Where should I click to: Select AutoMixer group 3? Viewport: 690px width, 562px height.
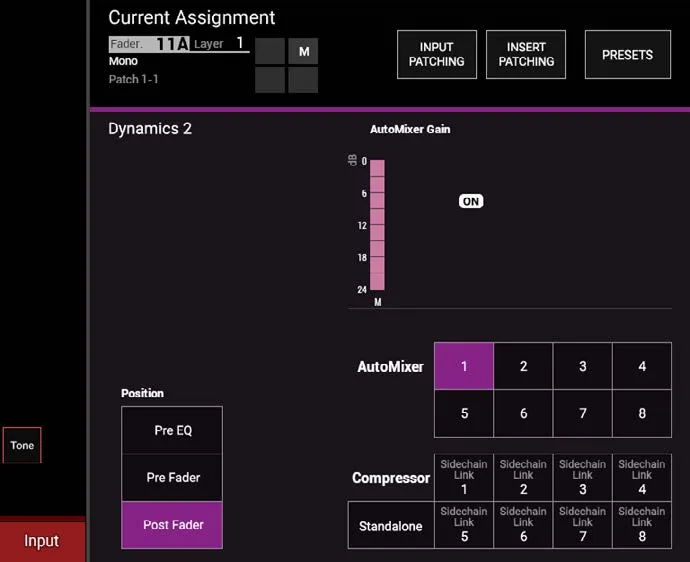[582, 366]
